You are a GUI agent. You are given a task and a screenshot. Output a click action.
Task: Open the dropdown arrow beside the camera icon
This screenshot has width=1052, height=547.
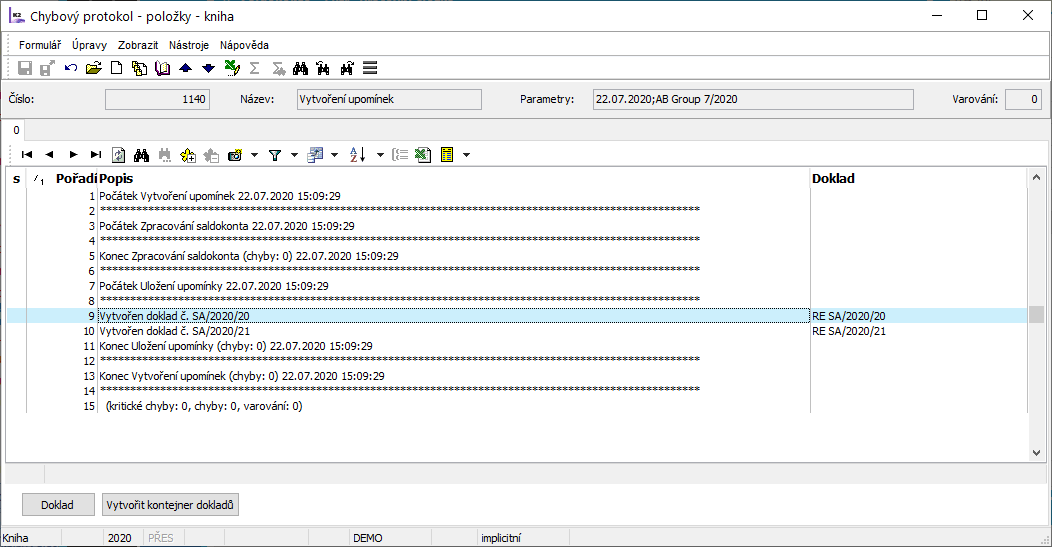(x=254, y=155)
